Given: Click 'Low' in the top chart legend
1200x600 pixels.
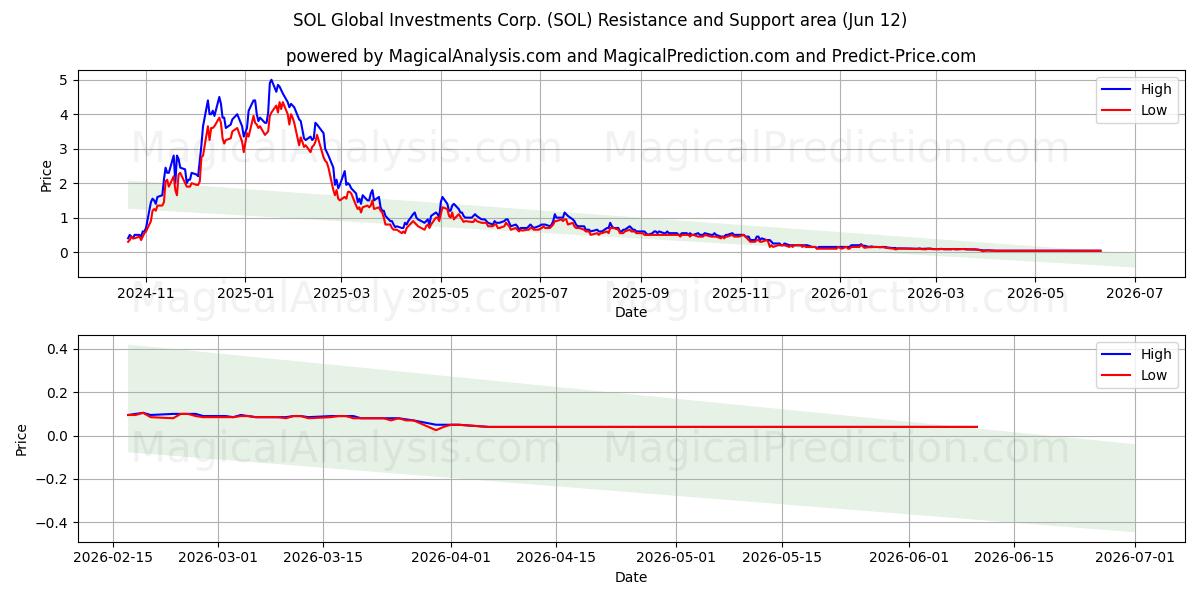Looking at the screenshot, I should coord(1154,110).
